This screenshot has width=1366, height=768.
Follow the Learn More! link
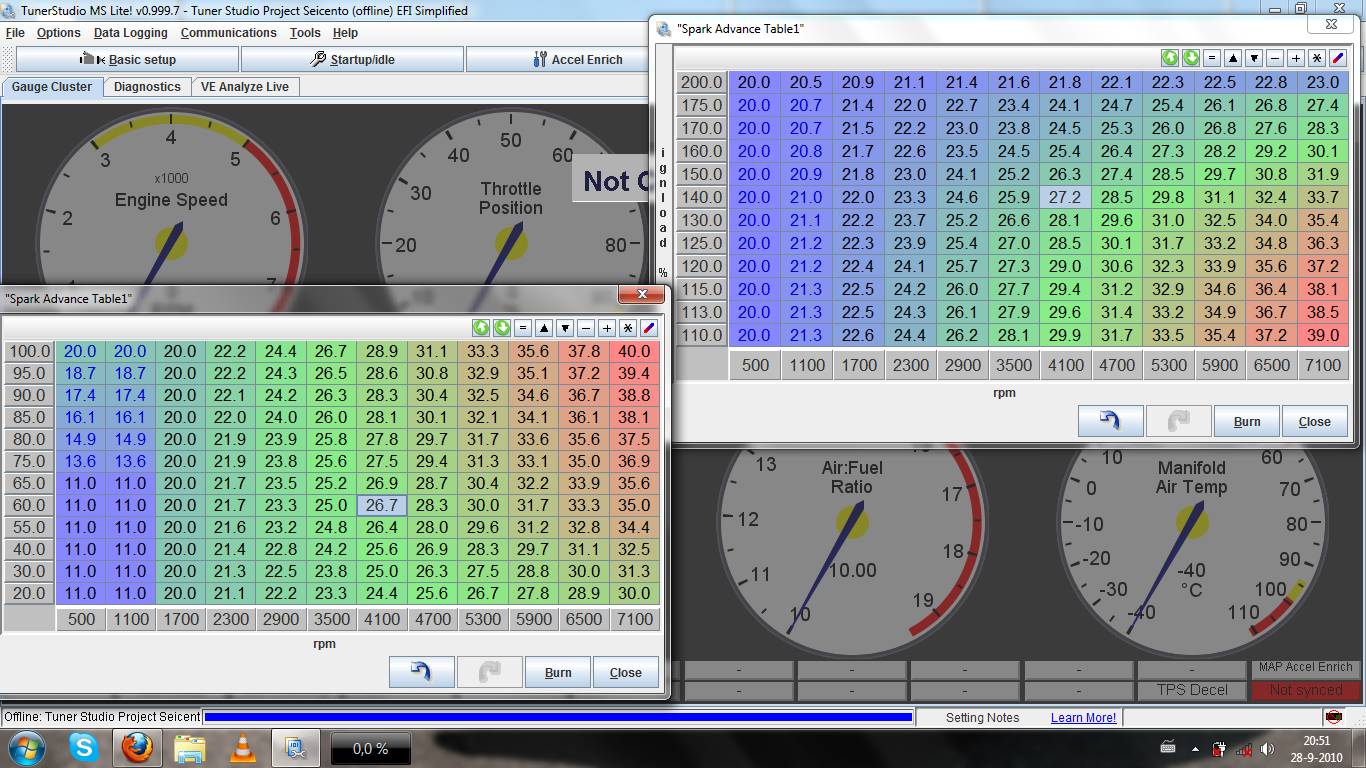pos(1083,717)
